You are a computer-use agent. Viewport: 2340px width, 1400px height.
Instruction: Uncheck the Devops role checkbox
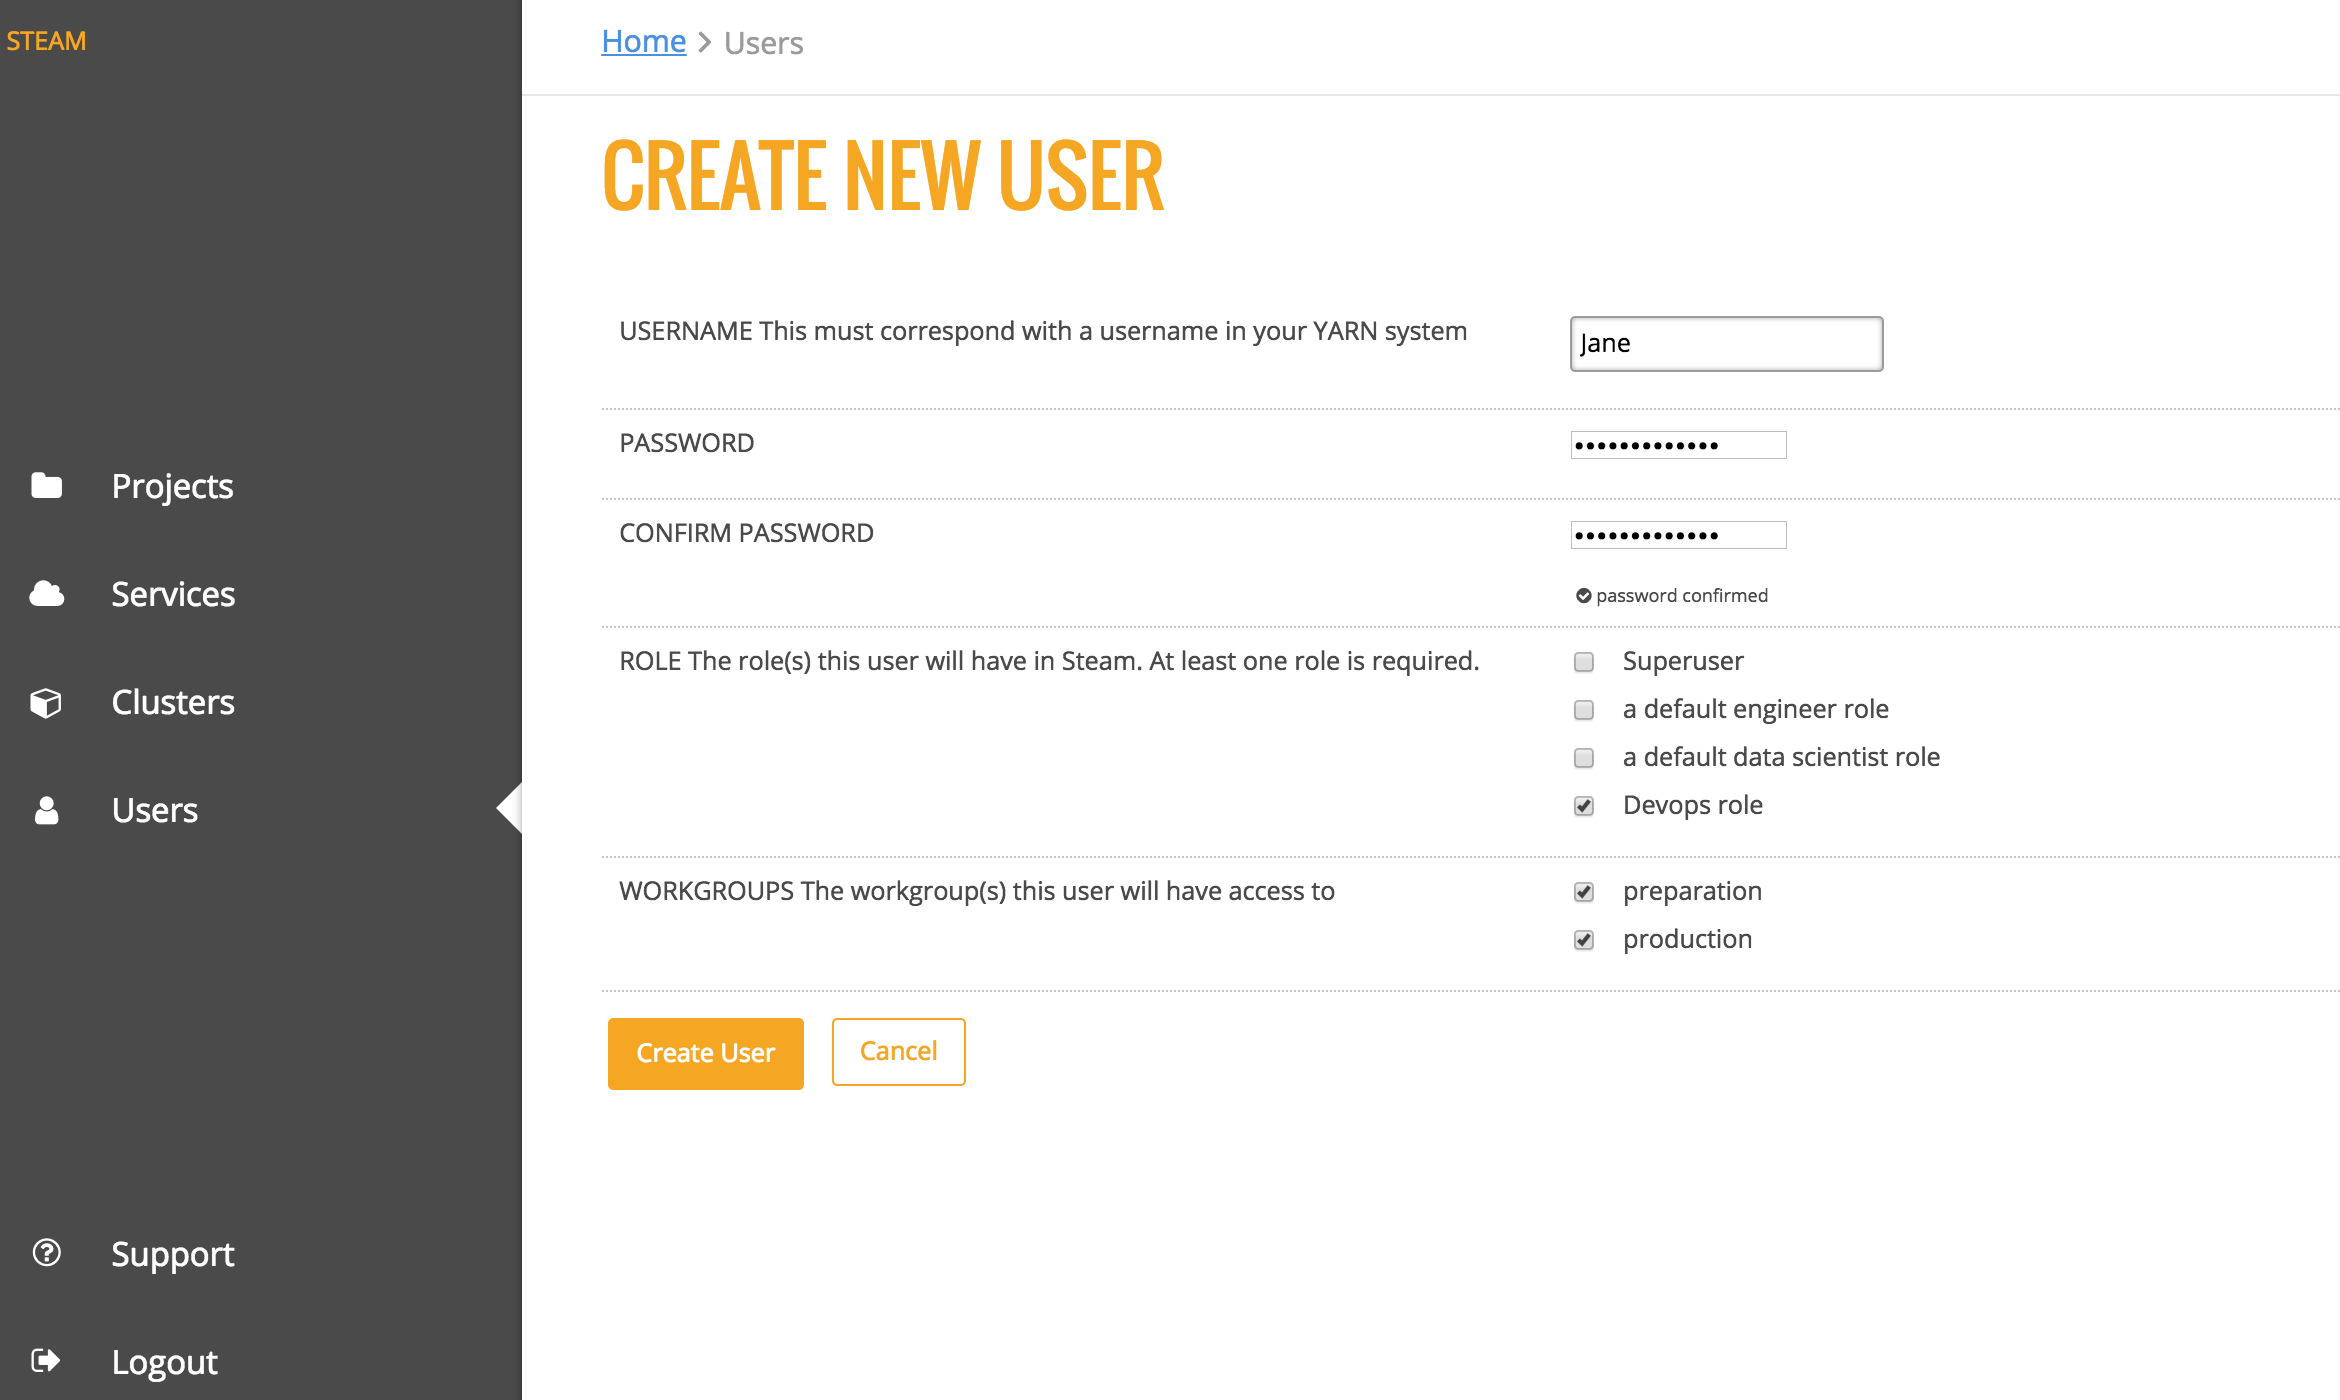point(1583,806)
